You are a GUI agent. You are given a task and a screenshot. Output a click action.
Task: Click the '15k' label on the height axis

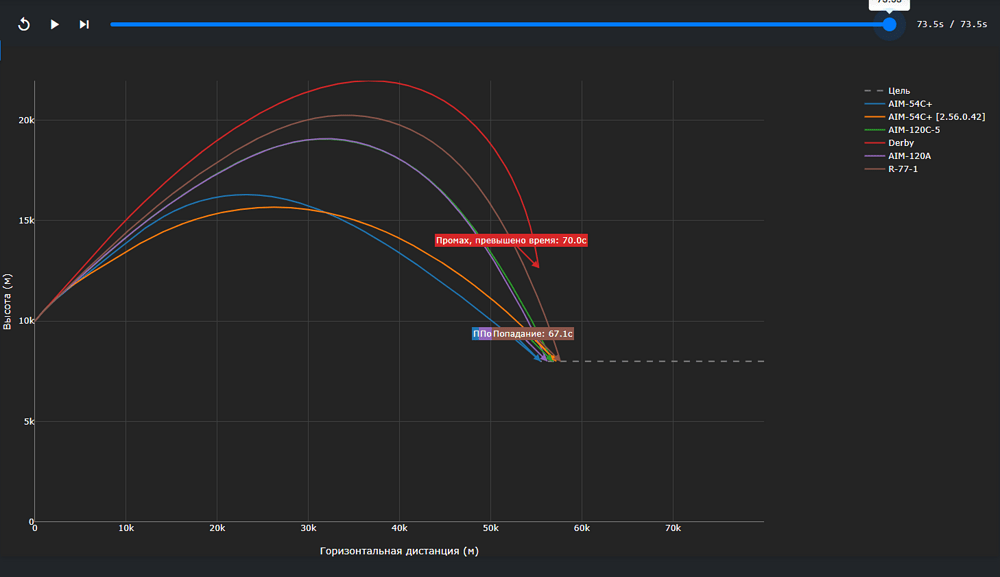pyautogui.click(x=26, y=221)
